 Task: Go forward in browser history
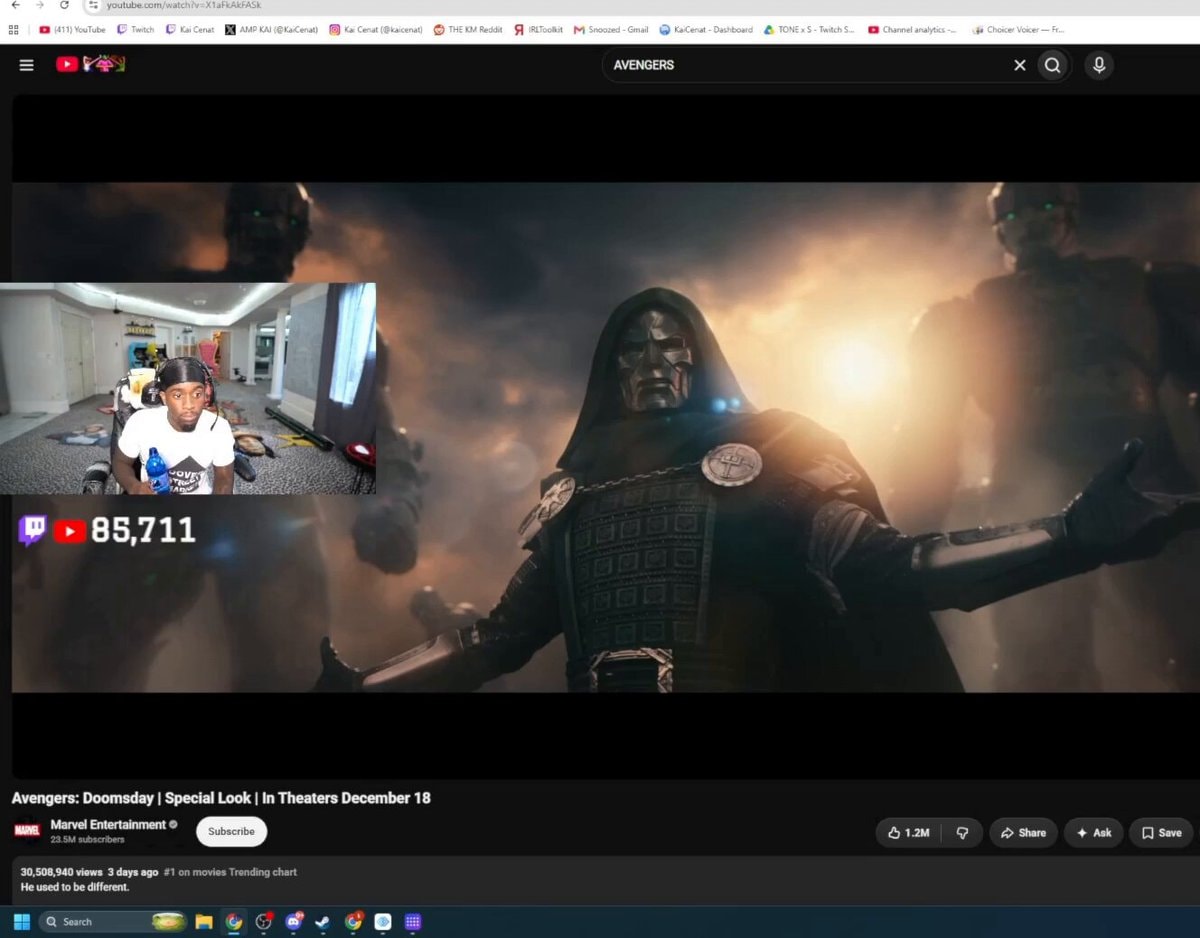pyautogui.click(x=39, y=5)
